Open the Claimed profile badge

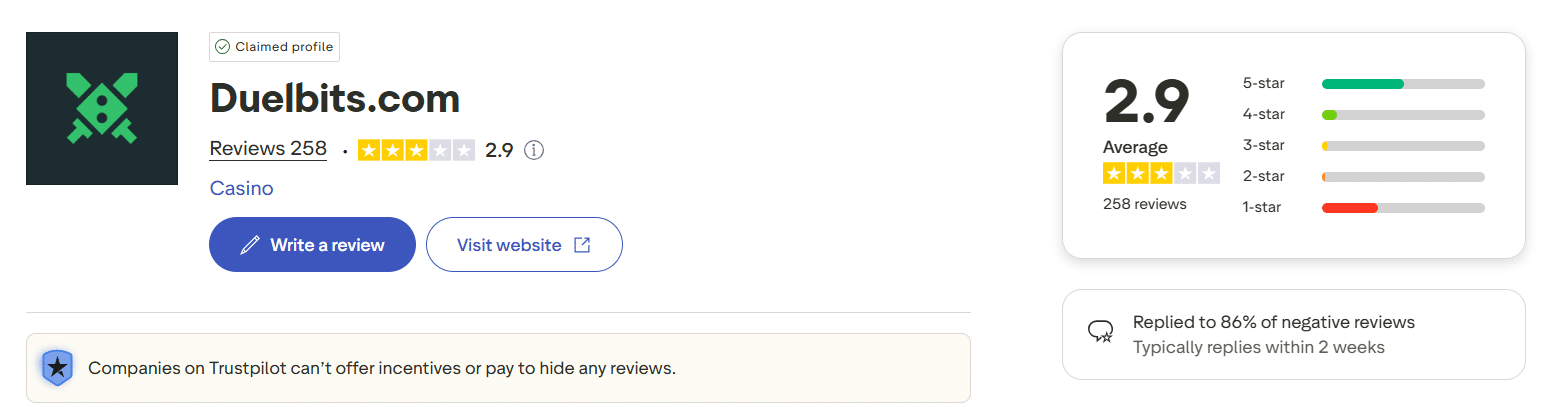coord(275,47)
